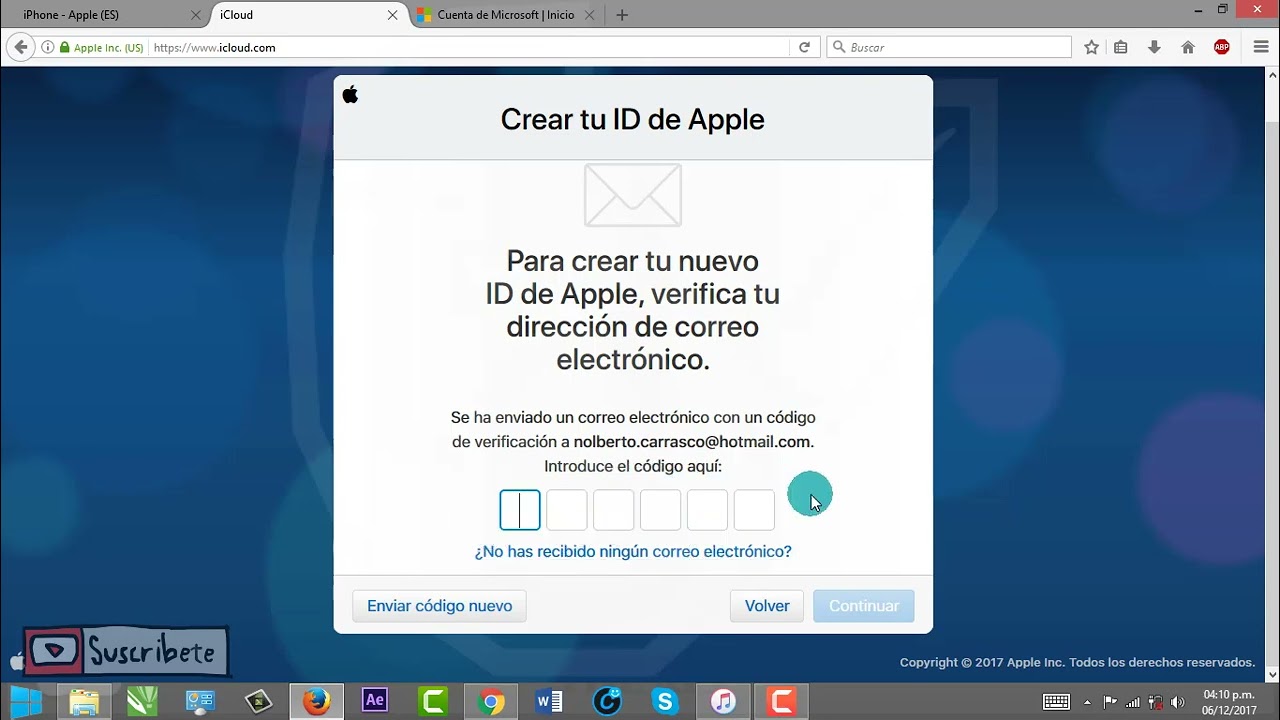Viewport: 1280px width, 720px height.
Task: Open the Firefox hamburger menu
Action: pyautogui.click(x=1261, y=47)
